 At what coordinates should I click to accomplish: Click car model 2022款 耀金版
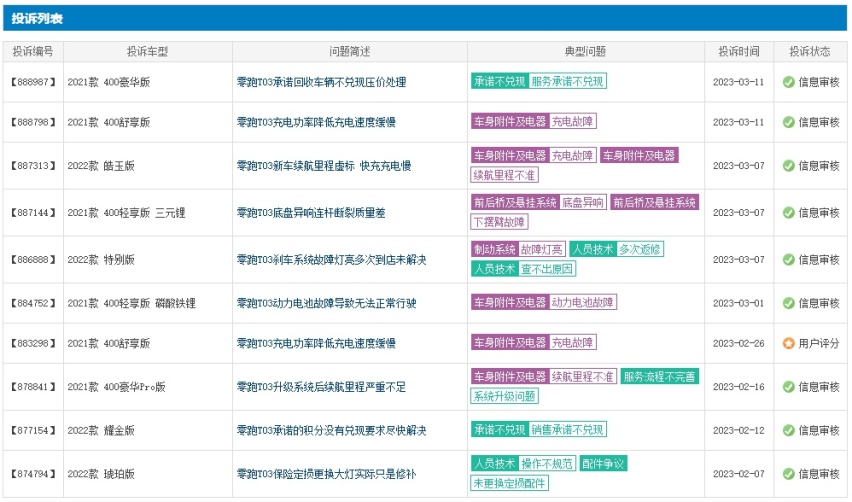pos(101,430)
